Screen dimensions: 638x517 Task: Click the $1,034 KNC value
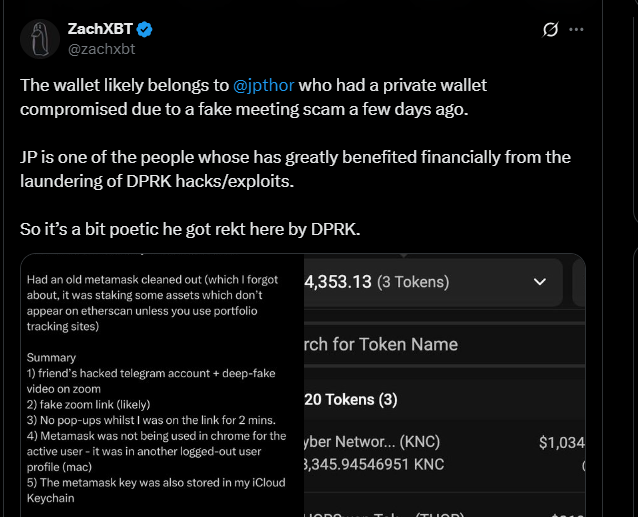(x=562, y=442)
